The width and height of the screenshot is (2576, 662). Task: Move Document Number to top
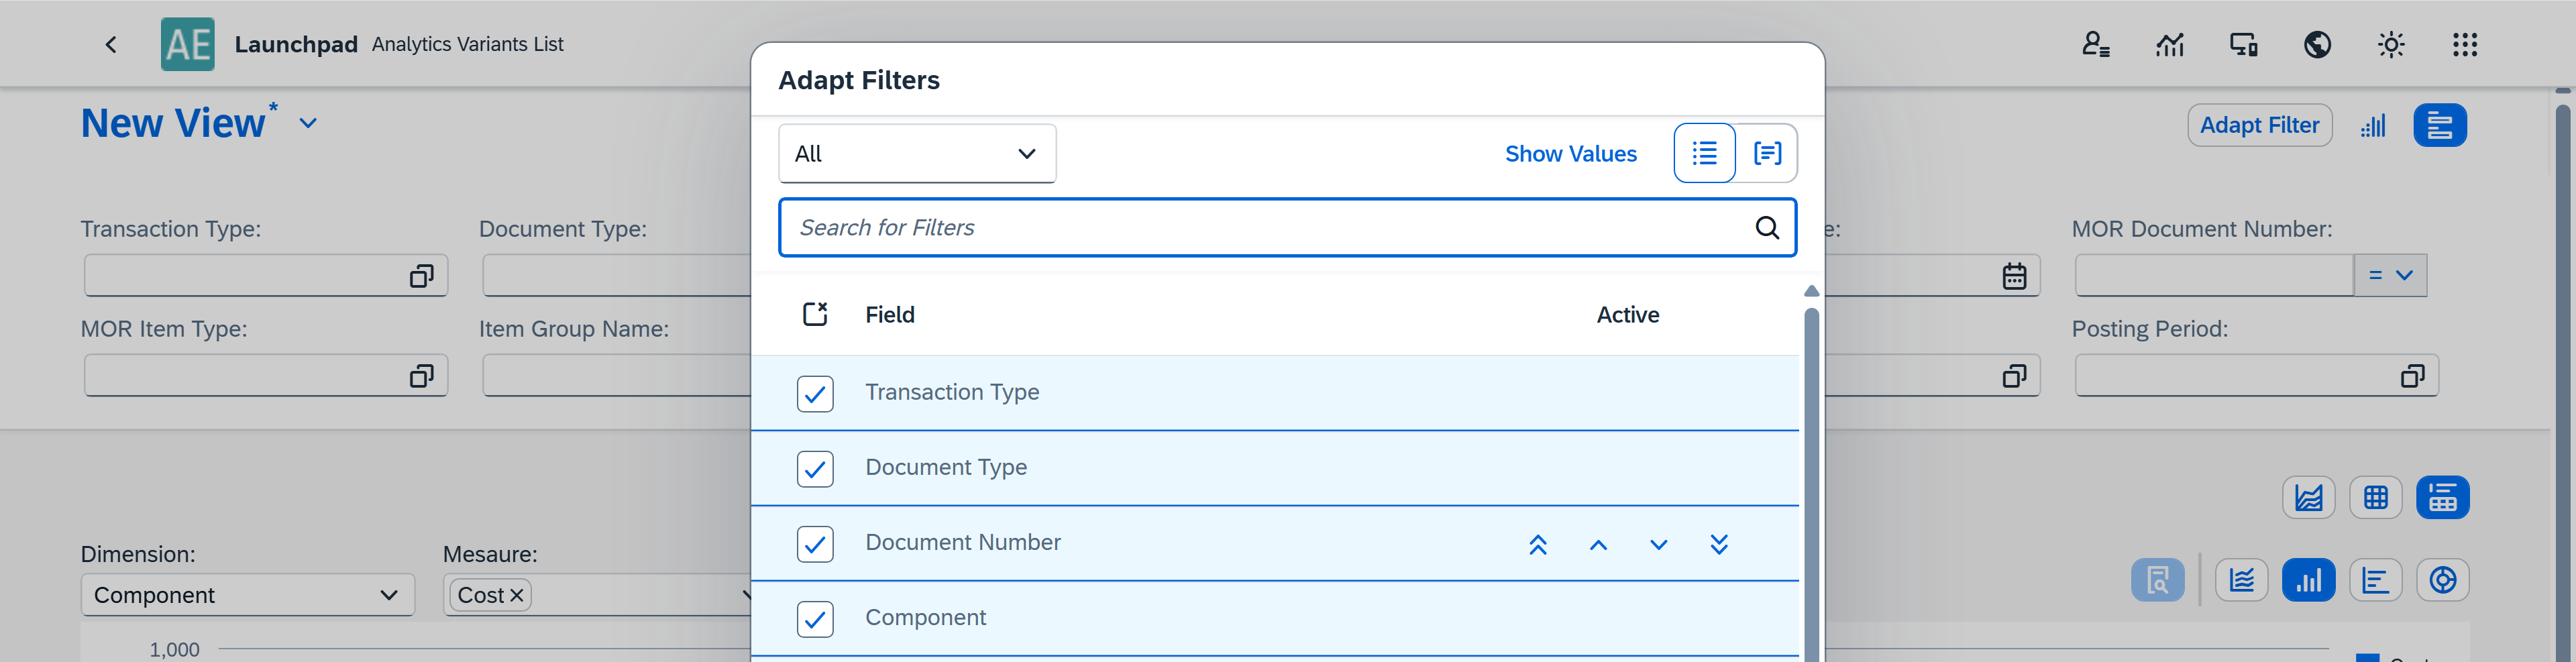1537,544
